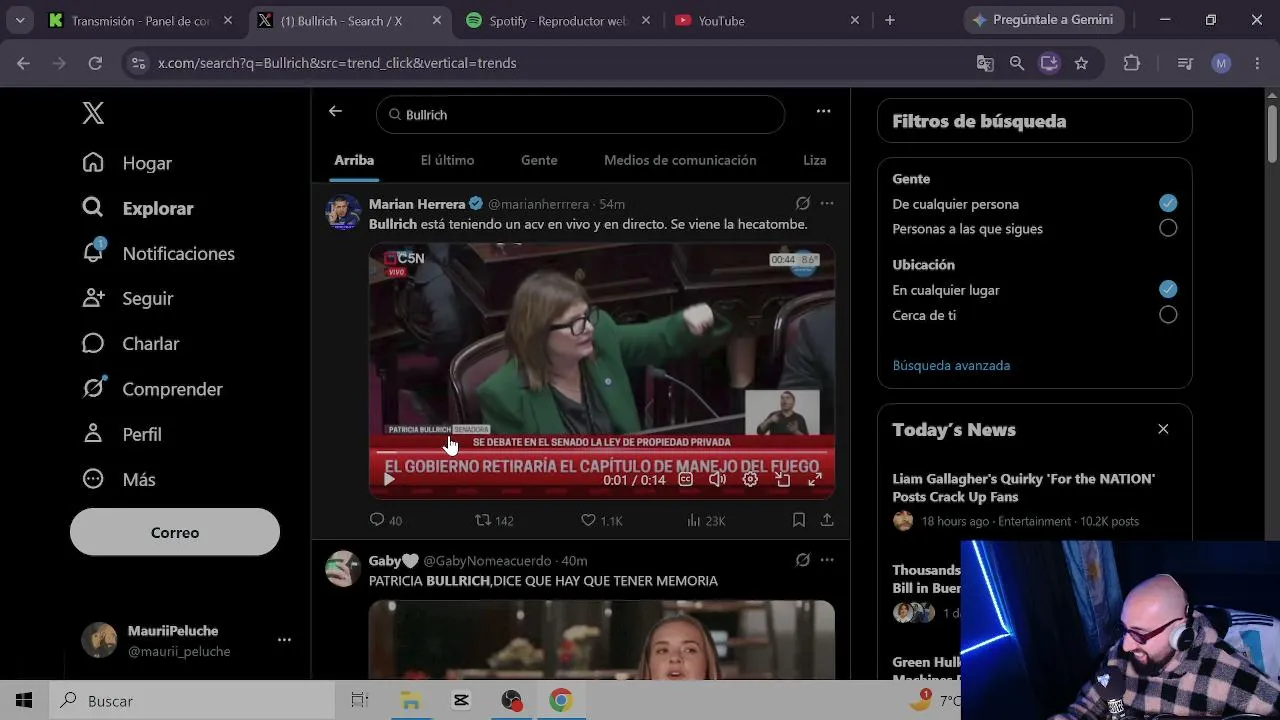Open Marian Herrera's profile avatar
The height and width of the screenshot is (720, 1280).
[343, 212]
